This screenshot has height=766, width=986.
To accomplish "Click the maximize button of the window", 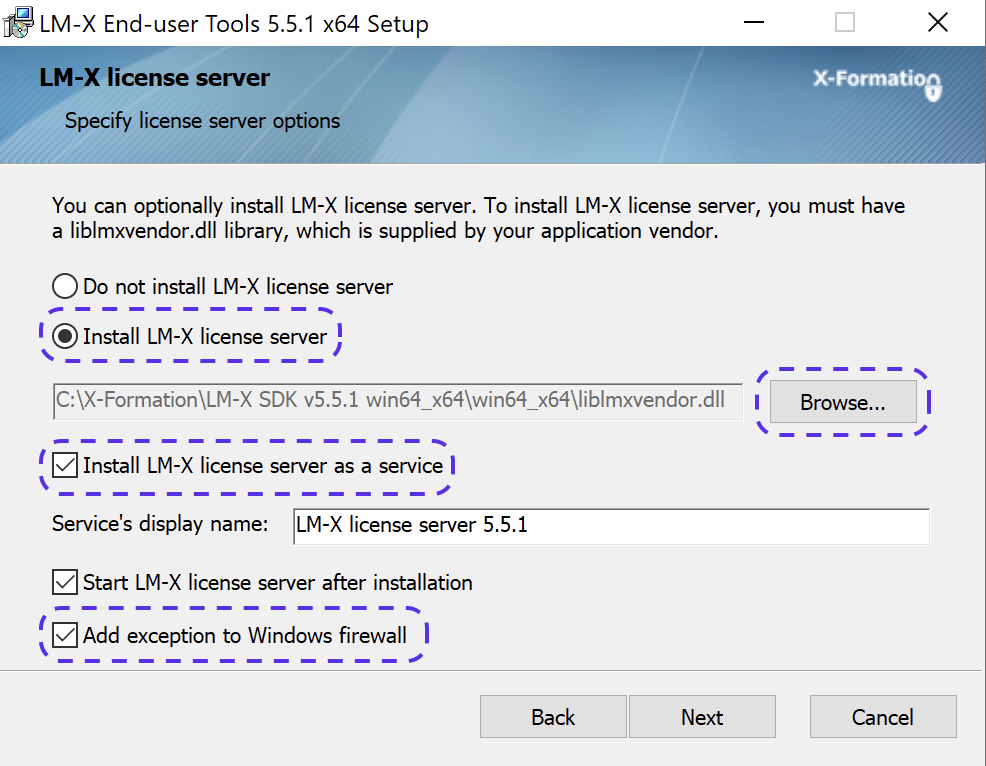I will point(845,22).
